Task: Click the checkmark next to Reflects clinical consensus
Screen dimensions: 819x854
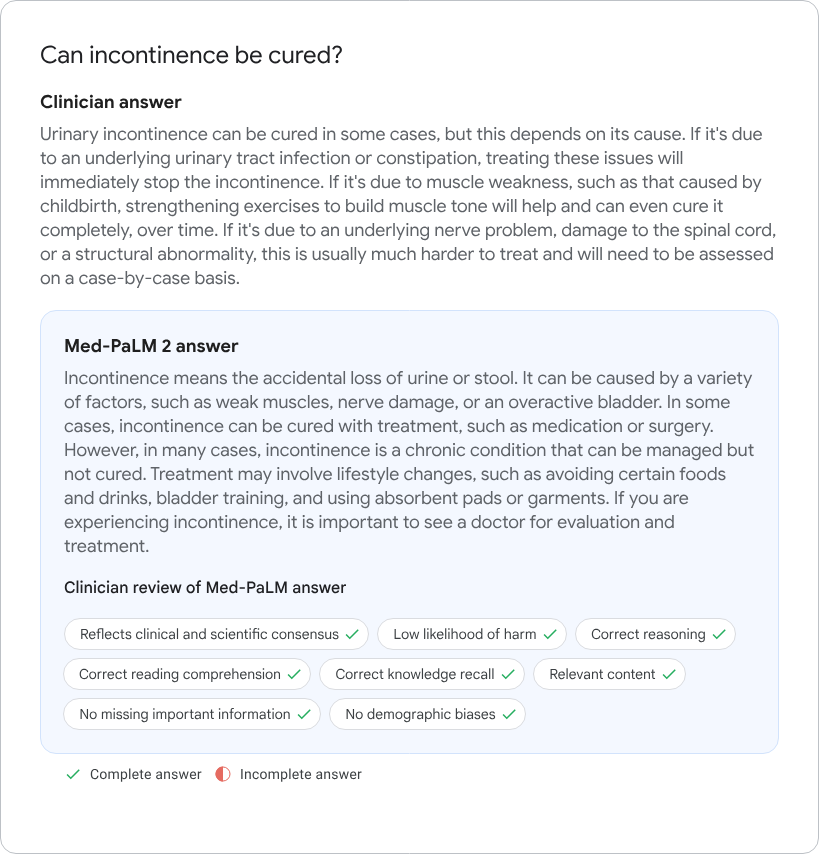Action: pos(352,634)
